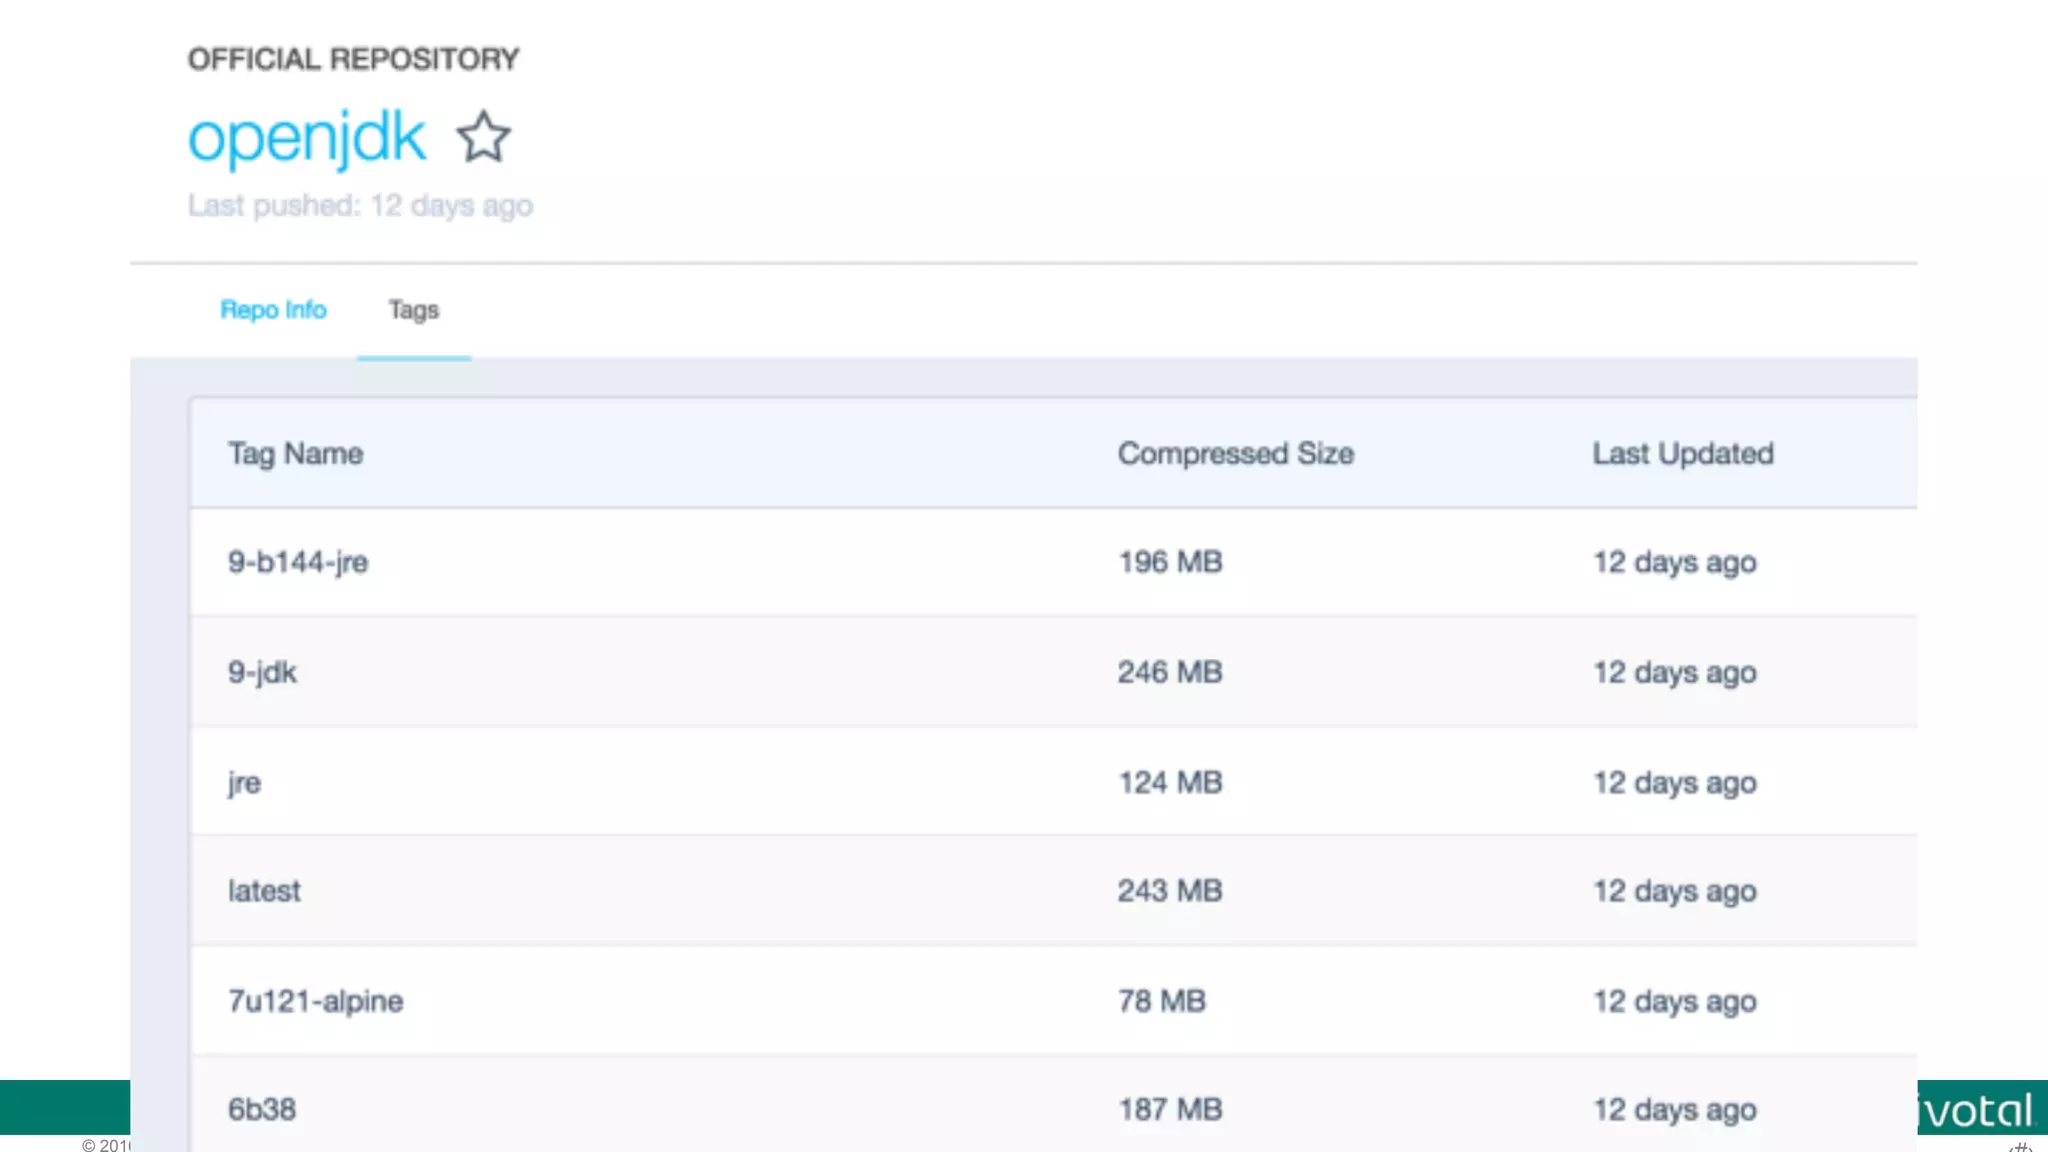Viewport: 2048px width, 1152px height.
Task: Star the openjdk repository
Action: pos(483,137)
